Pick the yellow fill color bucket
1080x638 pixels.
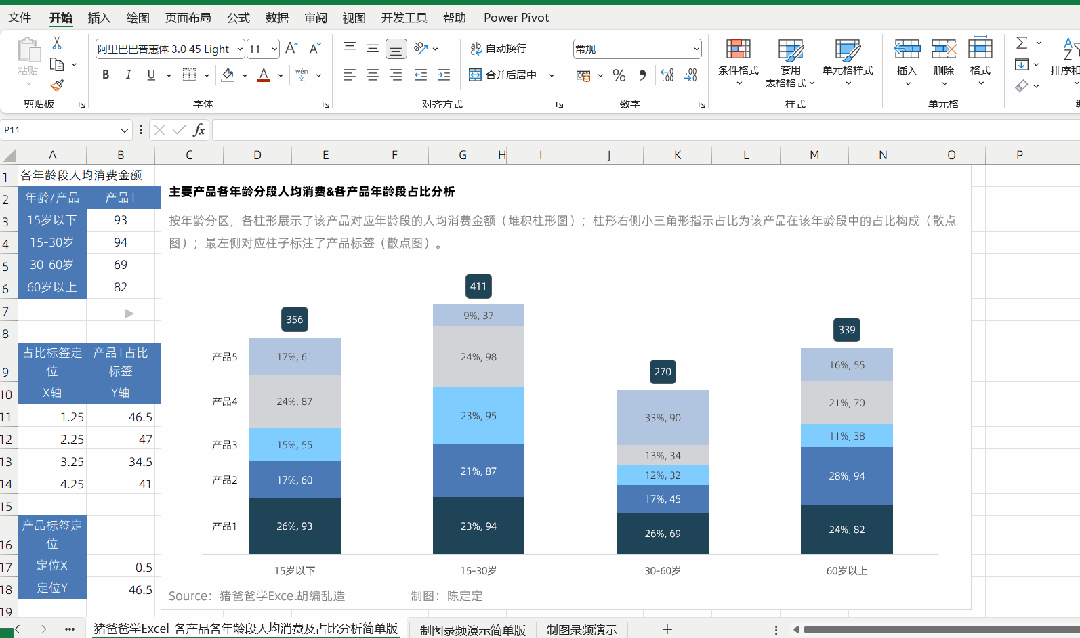(227, 74)
